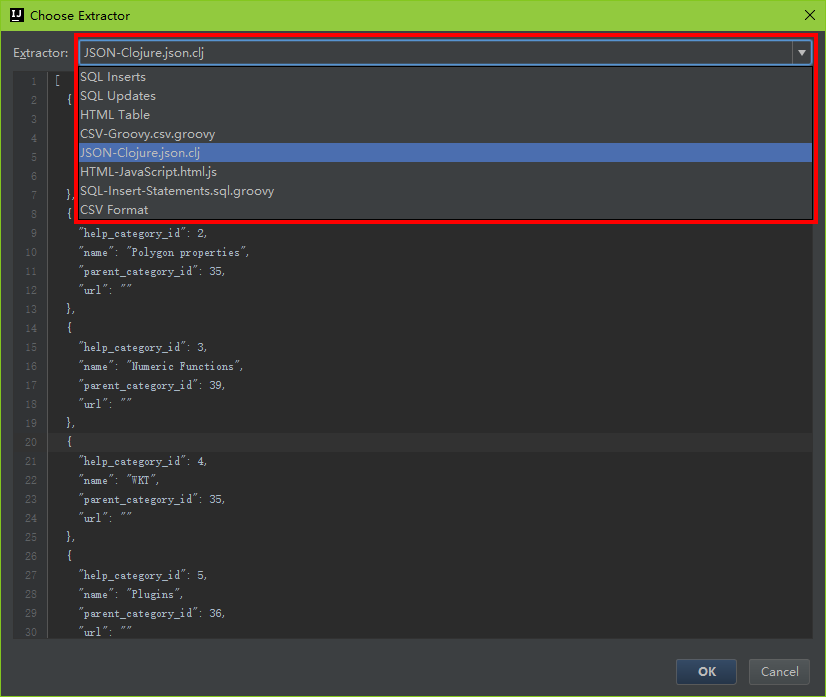The width and height of the screenshot is (826, 697).
Task: Collapse the Extractor dropdown arrow
Action: click(801, 53)
